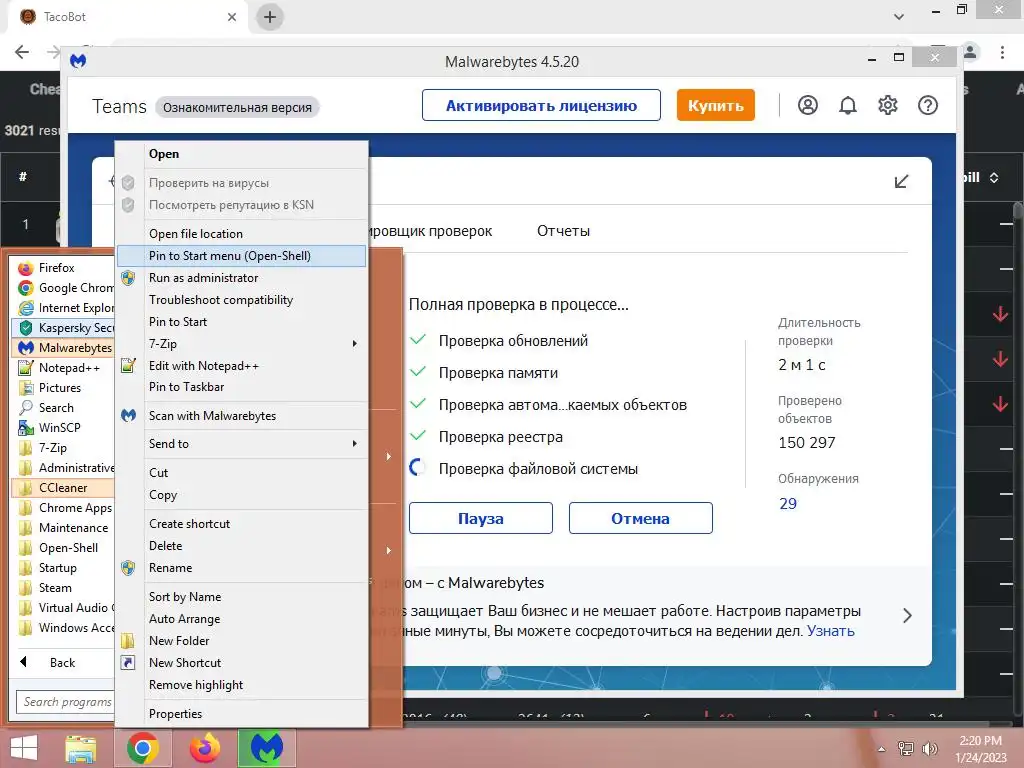
Task: Choose Troubleshoot compatibility
Action: click(x=241, y=300)
